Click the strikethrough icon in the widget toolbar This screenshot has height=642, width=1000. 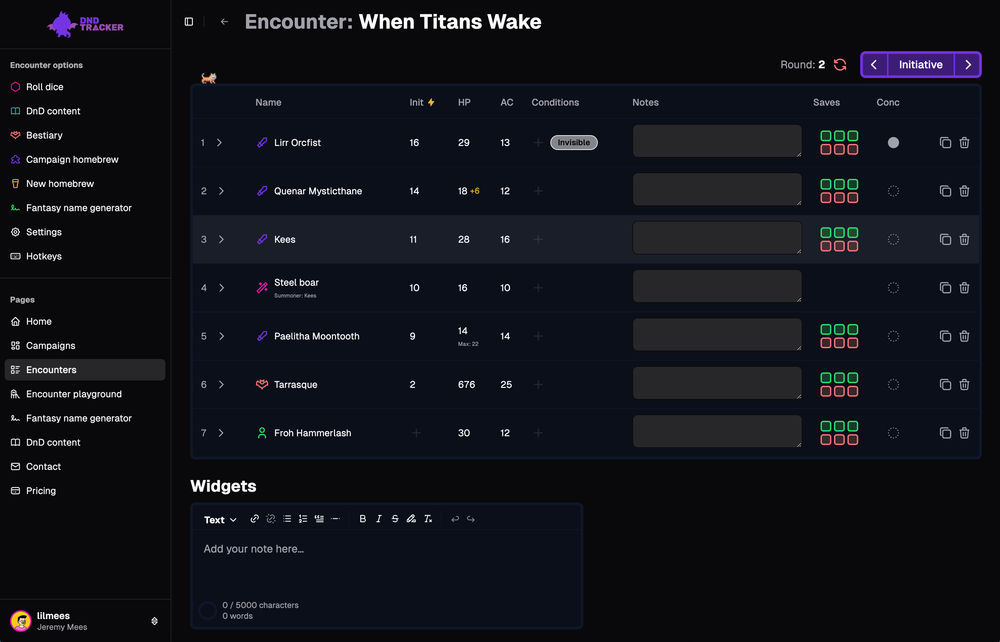pyautogui.click(x=395, y=519)
